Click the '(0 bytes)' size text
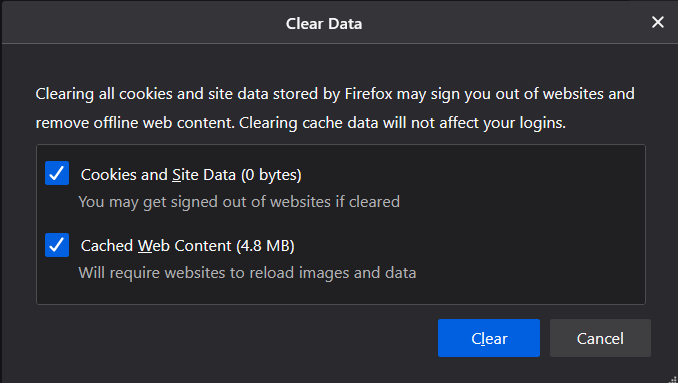678x383 pixels. click(x=271, y=175)
